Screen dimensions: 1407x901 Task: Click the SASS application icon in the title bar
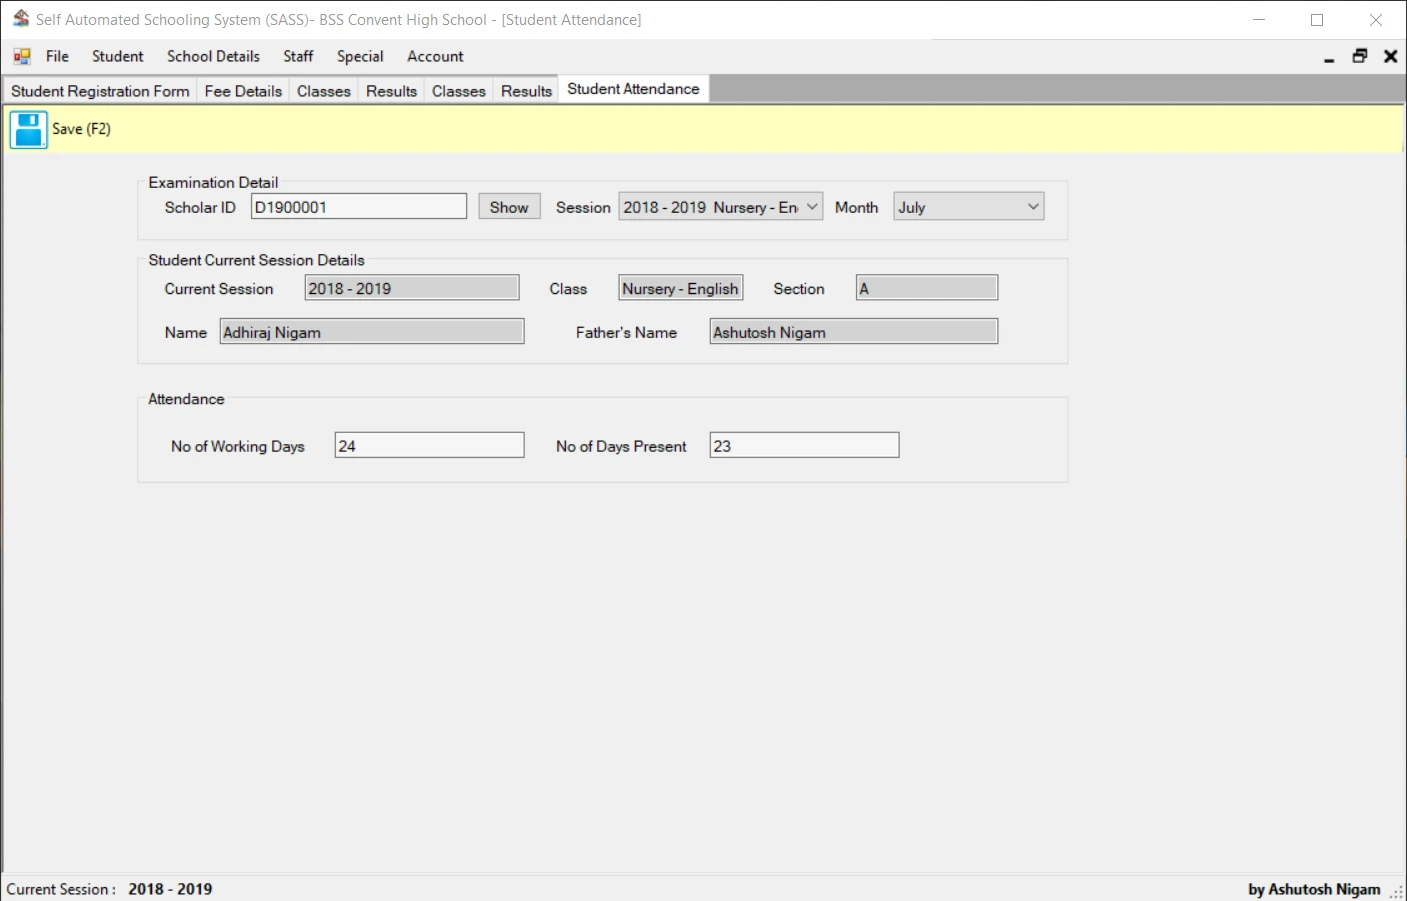click(20, 18)
